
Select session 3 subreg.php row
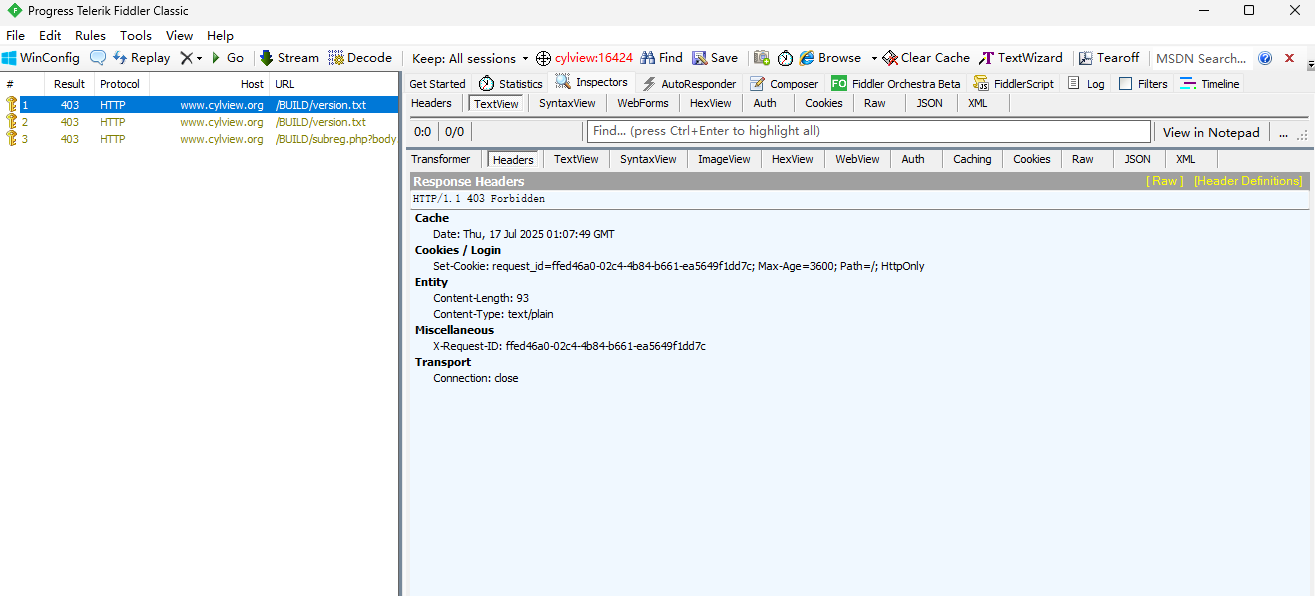point(200,139)
